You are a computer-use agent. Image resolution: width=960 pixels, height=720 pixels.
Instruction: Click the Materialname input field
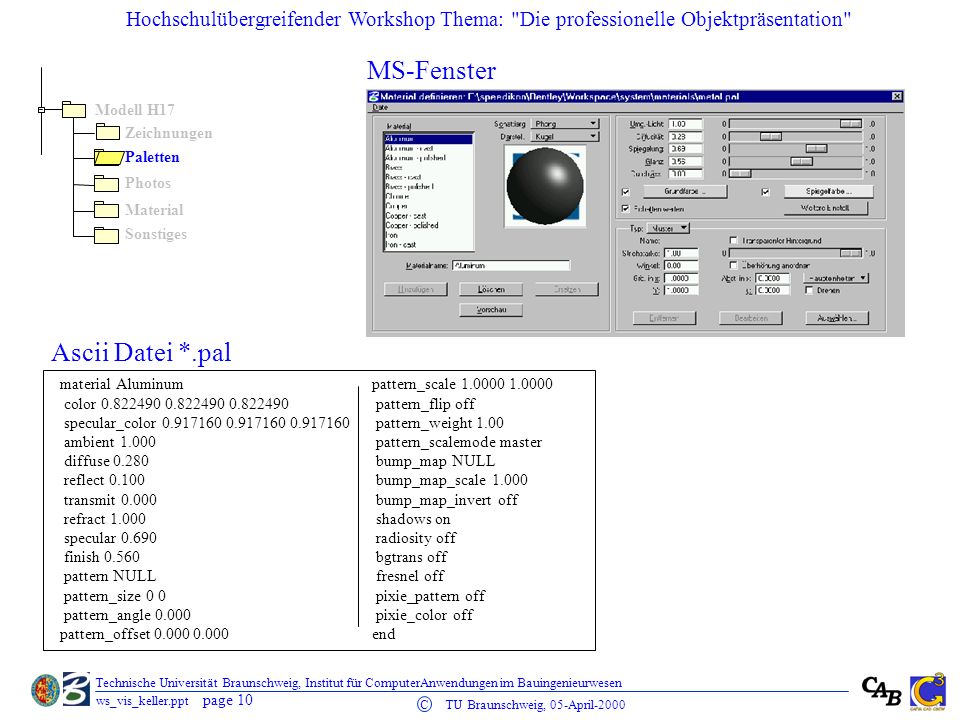pyautogui.click(x=511, y=266)
